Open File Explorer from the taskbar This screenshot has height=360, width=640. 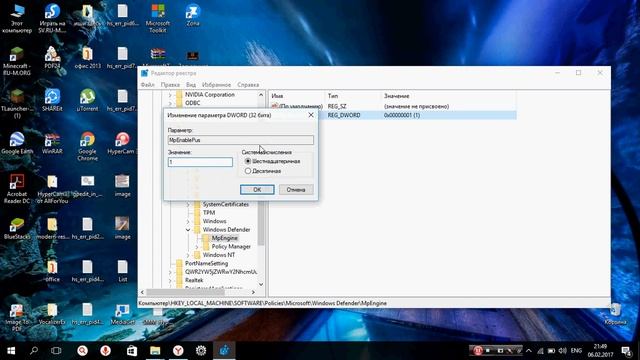tap(155, 351)
